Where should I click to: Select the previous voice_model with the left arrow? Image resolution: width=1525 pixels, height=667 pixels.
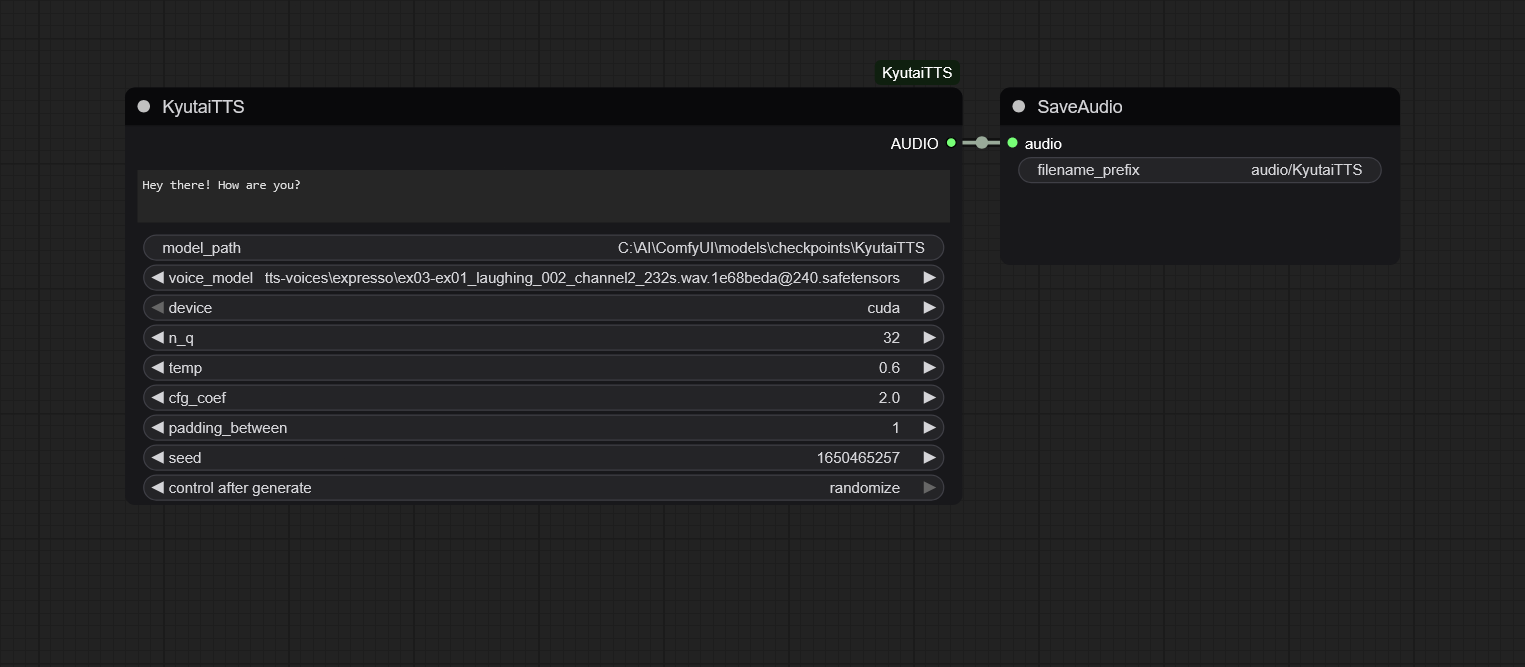tap(157, 278)
